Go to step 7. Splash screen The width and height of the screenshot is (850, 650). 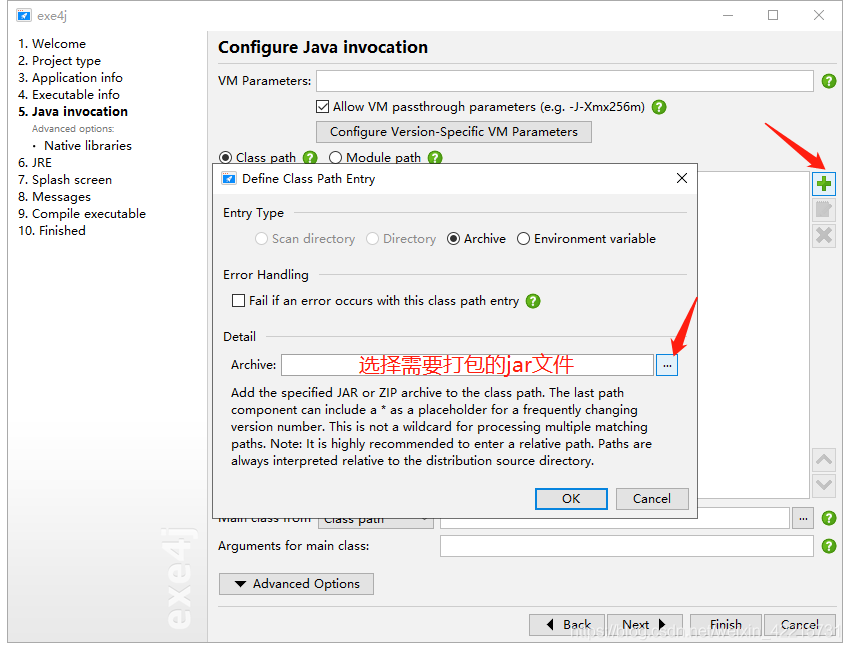pyautogui.click(x=65, y=179)
